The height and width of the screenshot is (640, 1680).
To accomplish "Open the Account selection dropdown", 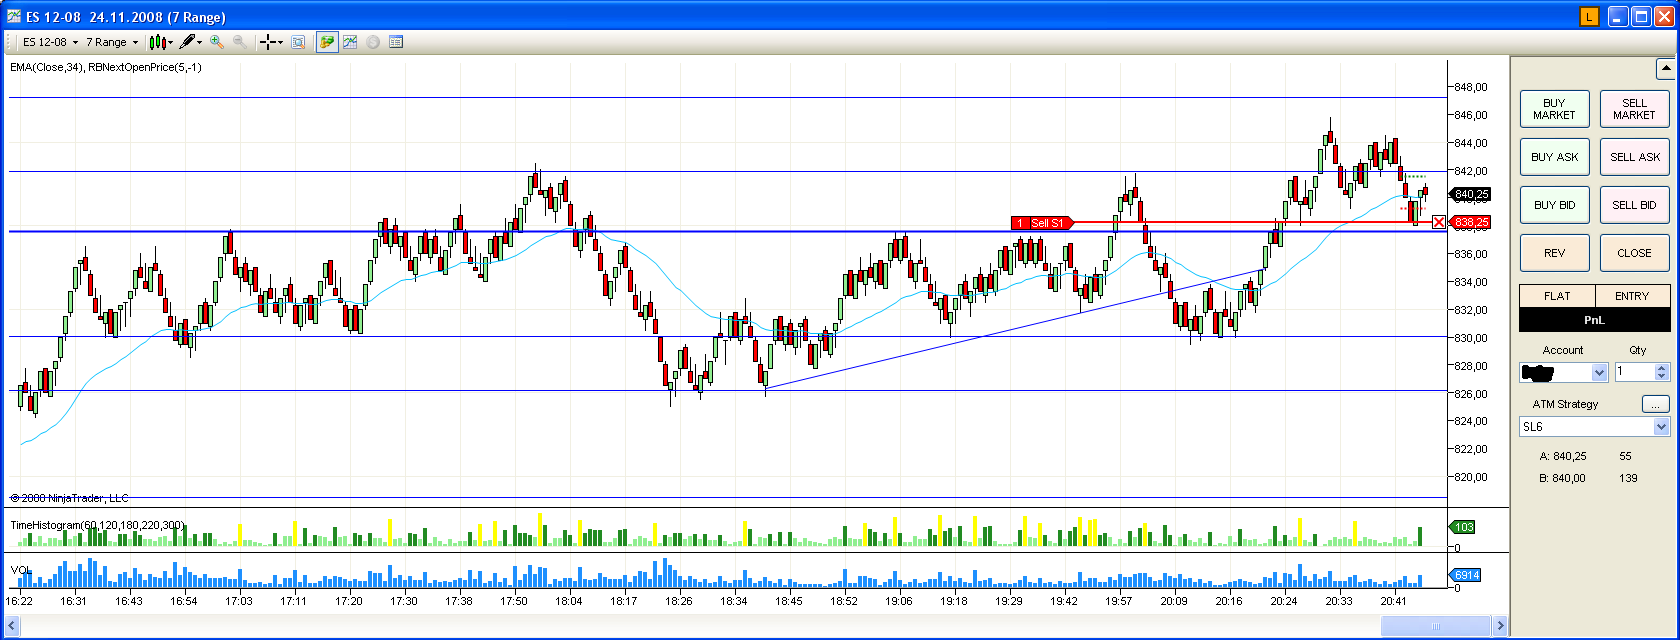I will pos(1599,373).
